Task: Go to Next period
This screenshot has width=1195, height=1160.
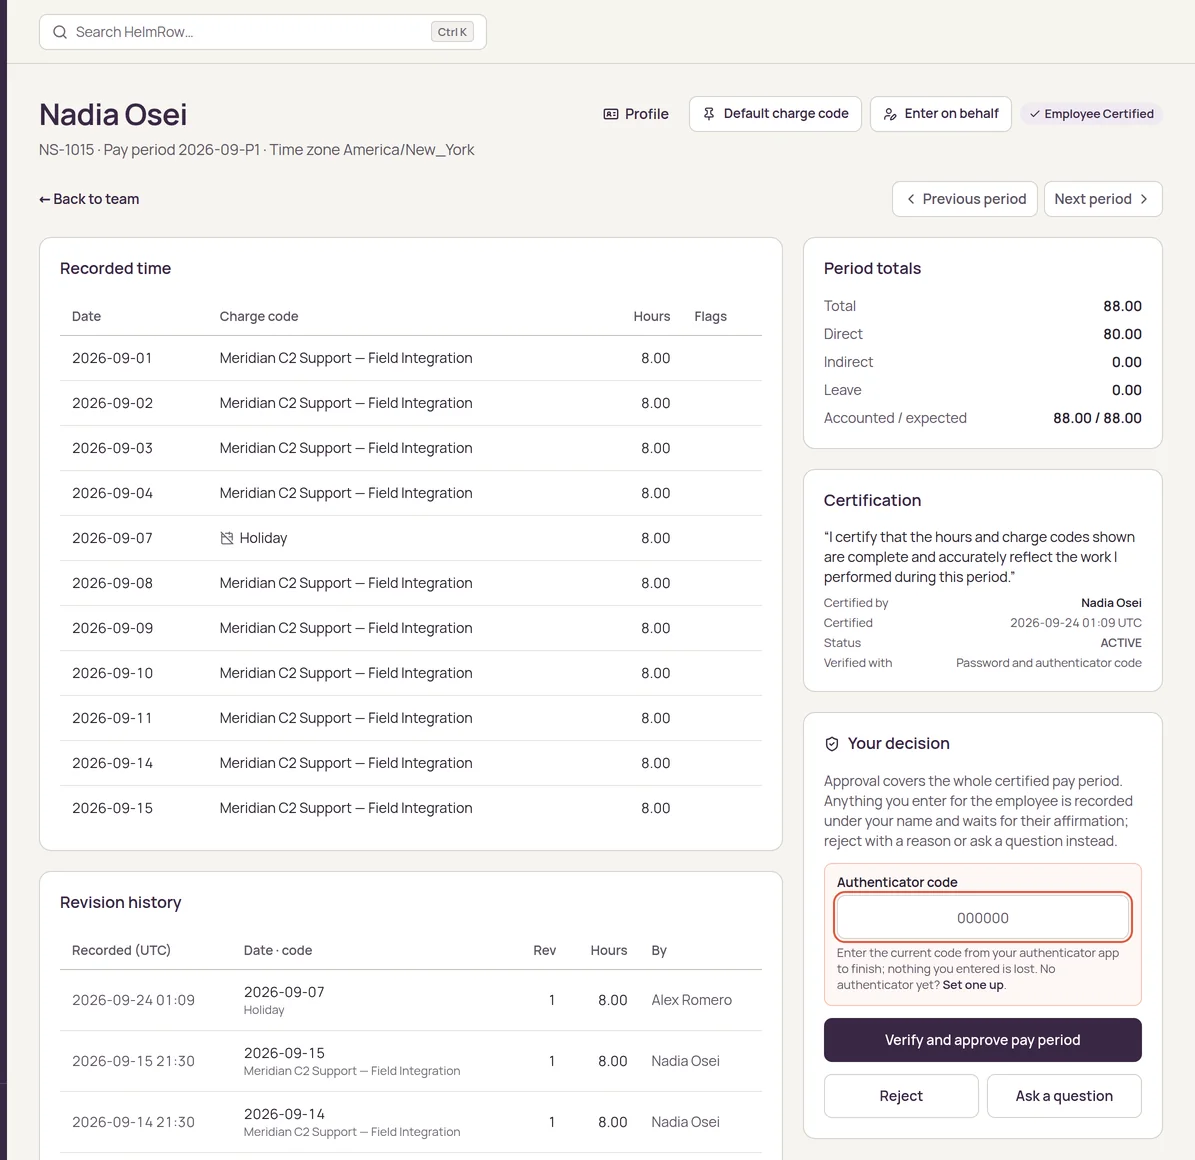Action: 1103,199
